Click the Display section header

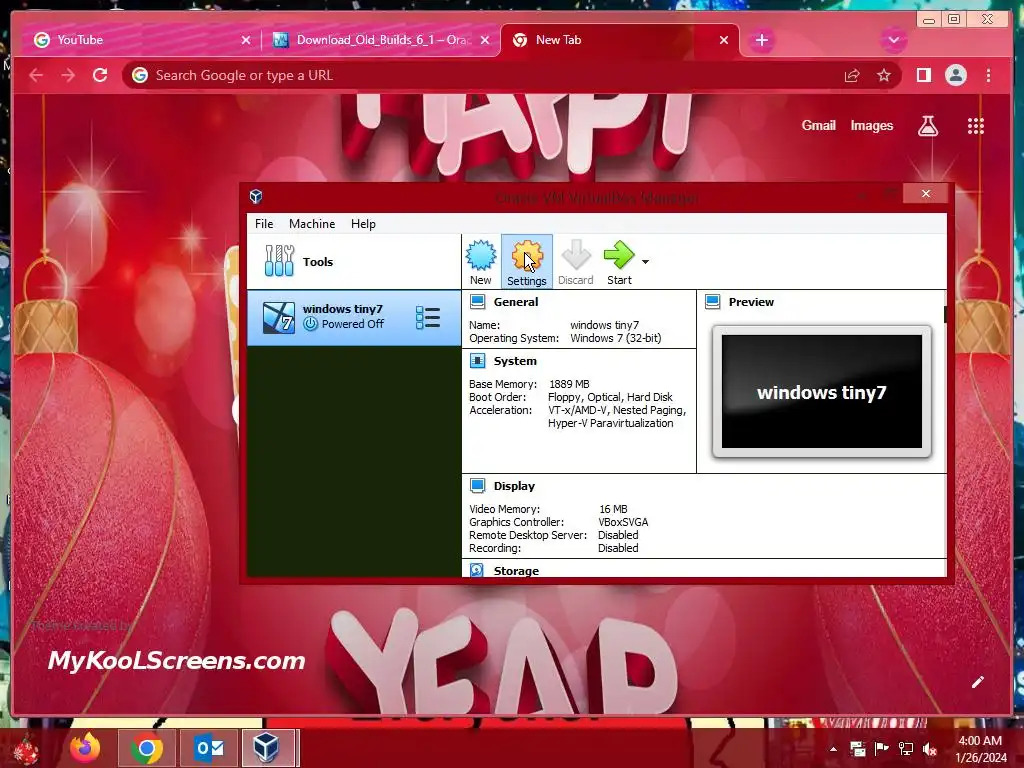tap(514, 486)
